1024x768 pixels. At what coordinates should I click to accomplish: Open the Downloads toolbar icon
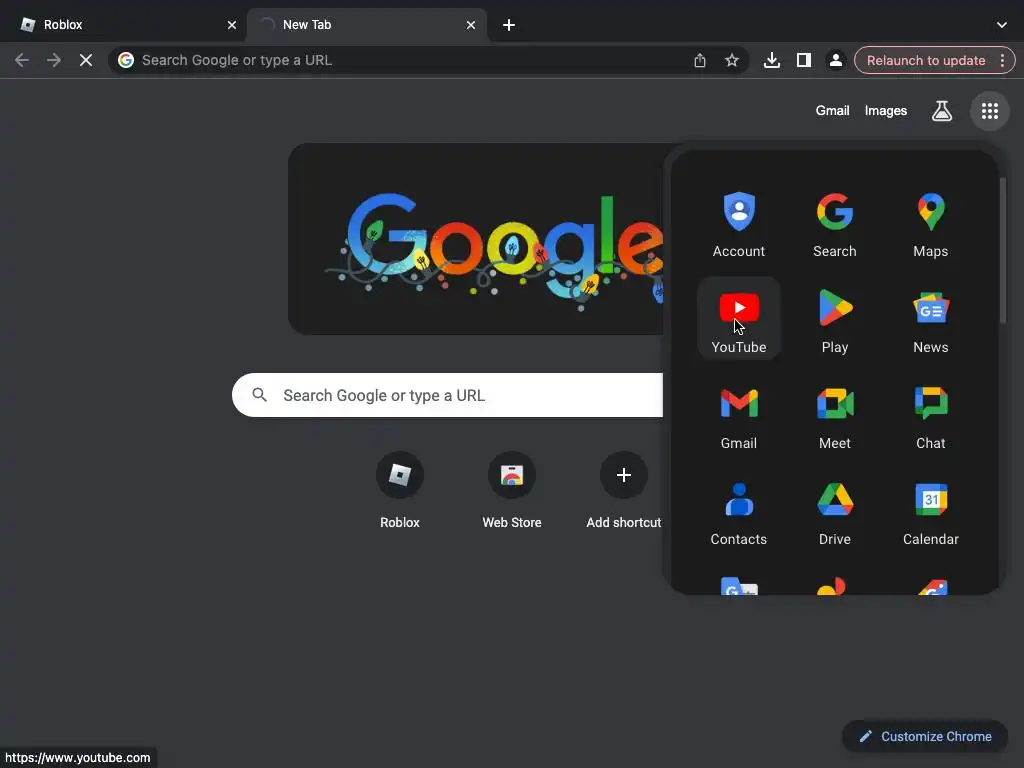click(x=771, y=60)
